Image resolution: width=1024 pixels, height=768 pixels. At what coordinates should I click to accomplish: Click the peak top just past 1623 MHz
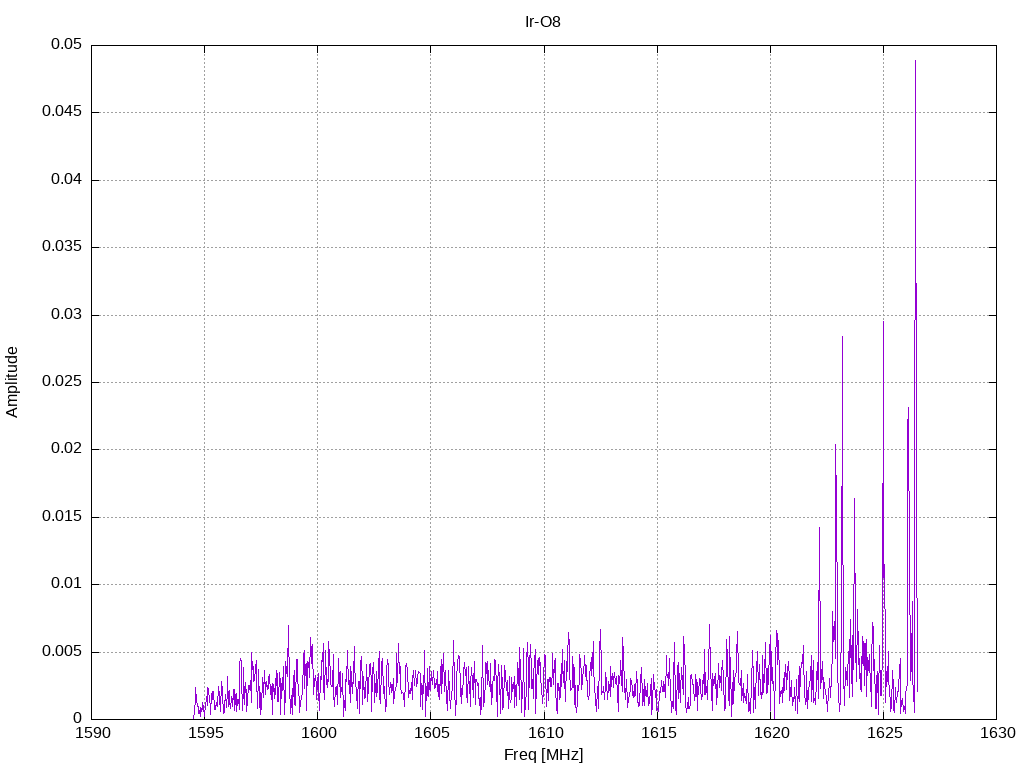842,337
